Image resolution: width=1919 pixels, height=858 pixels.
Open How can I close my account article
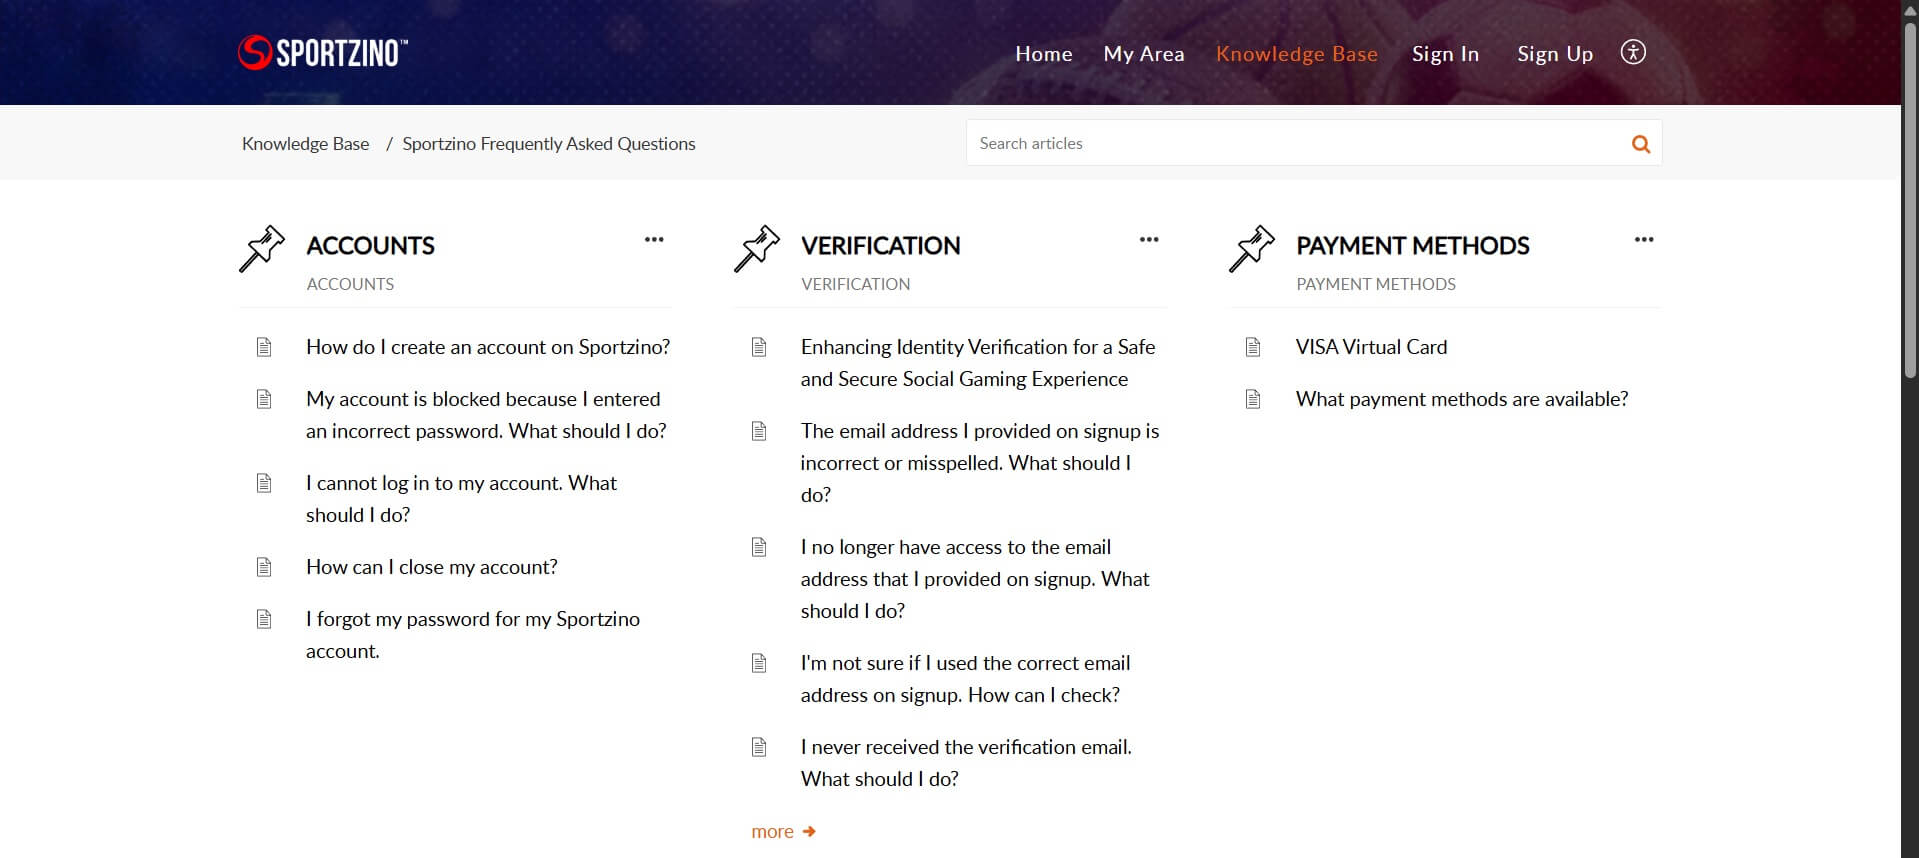point(432,567)
